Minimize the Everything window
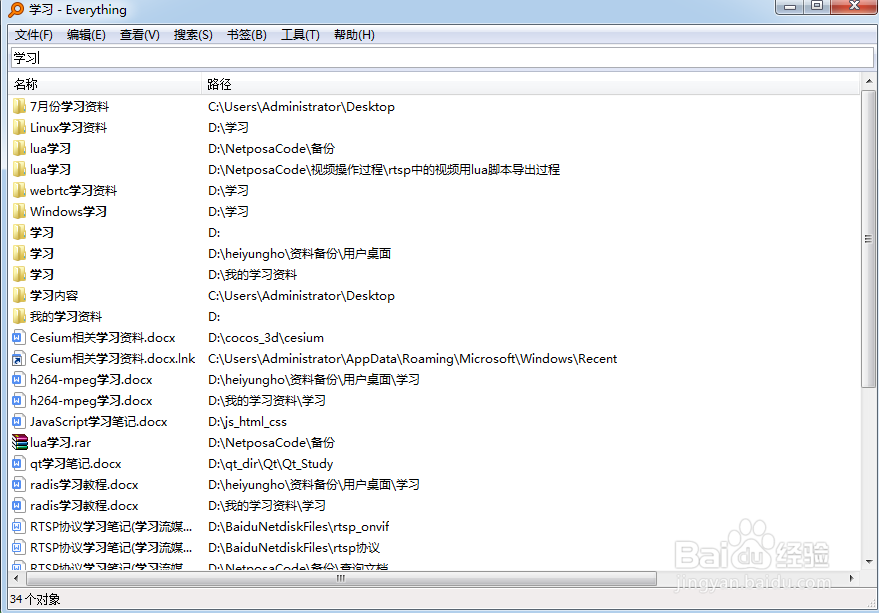The image size is (879, 613). 790,6
